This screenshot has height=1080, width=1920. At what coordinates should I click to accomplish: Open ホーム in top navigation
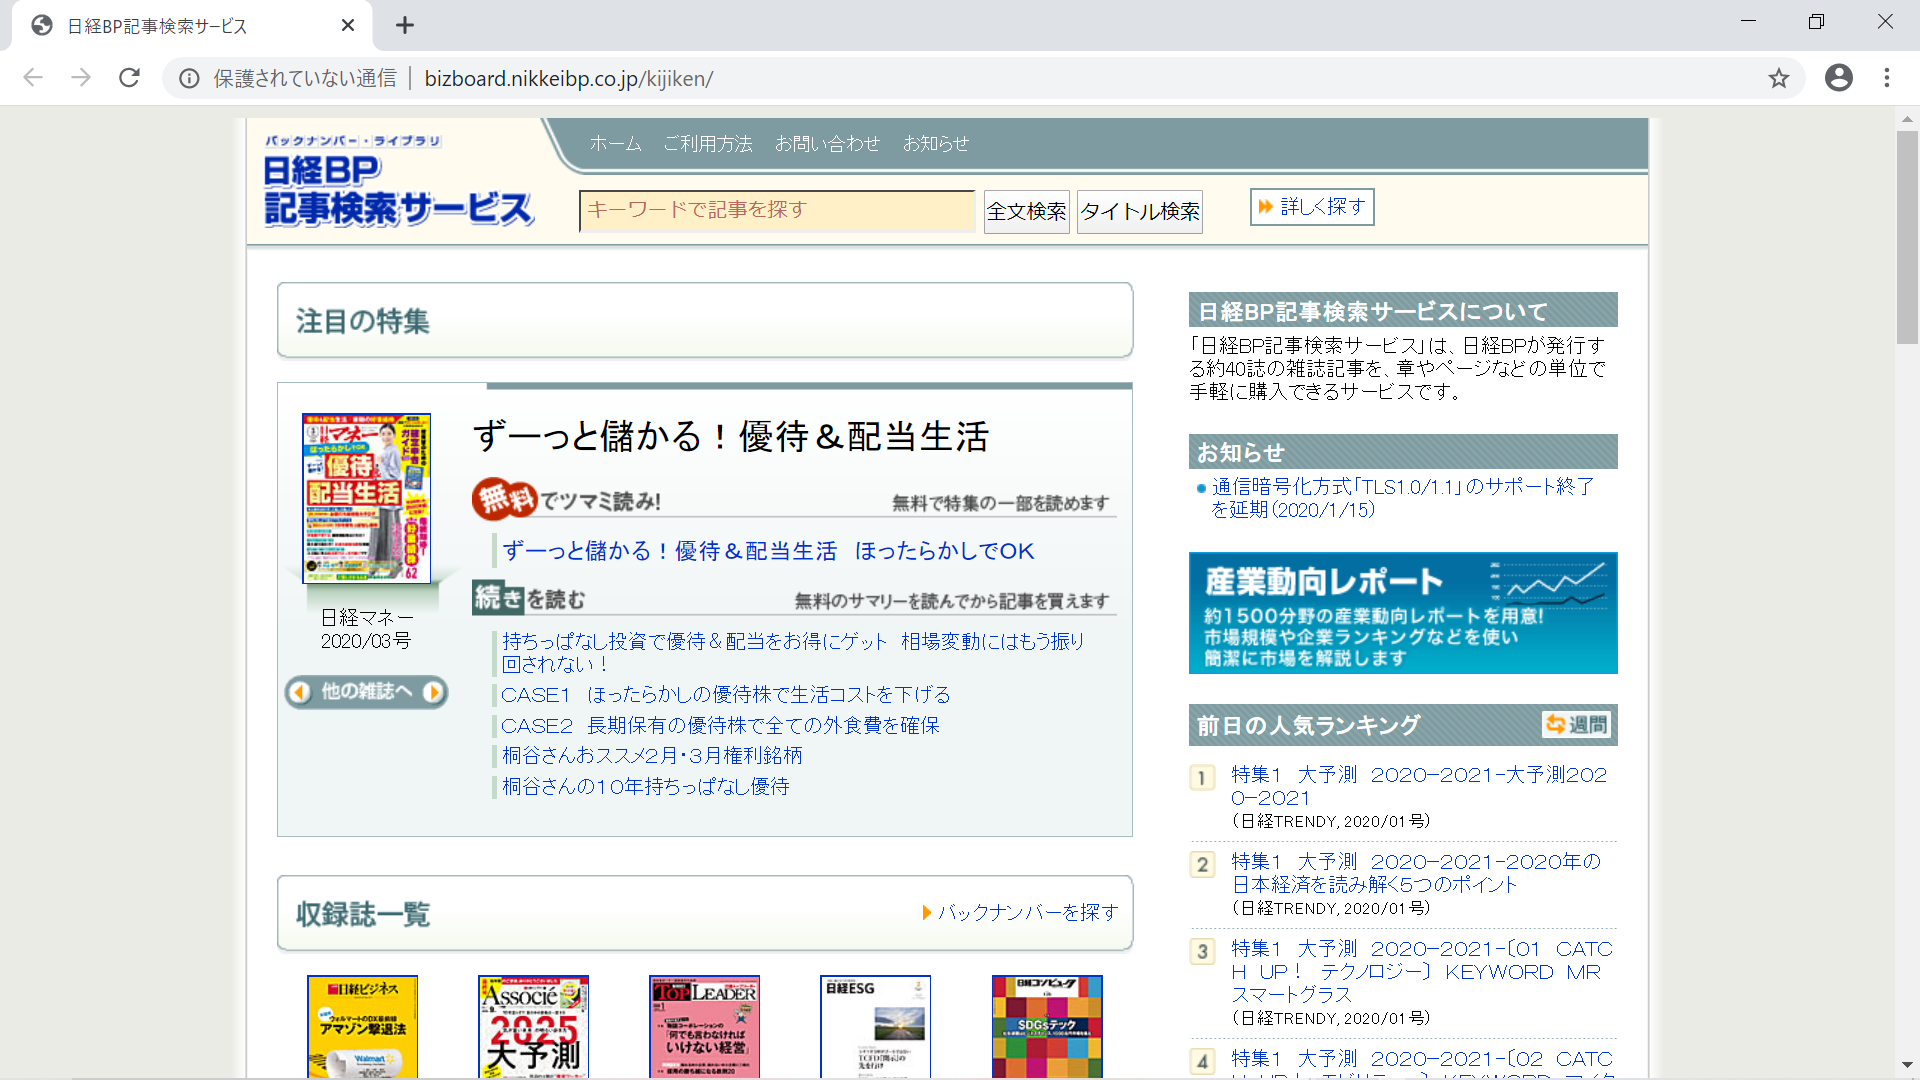[615, 144]
